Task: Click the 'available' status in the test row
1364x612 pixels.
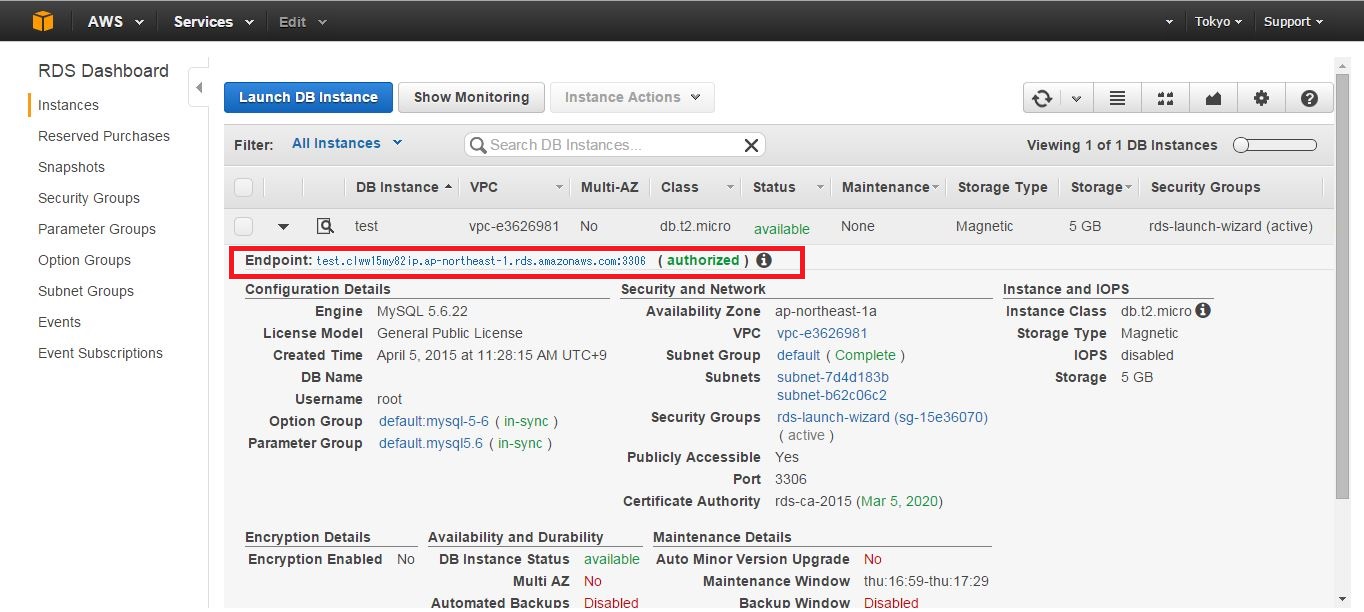Action: pyautogui.click(x=782, y=228)
